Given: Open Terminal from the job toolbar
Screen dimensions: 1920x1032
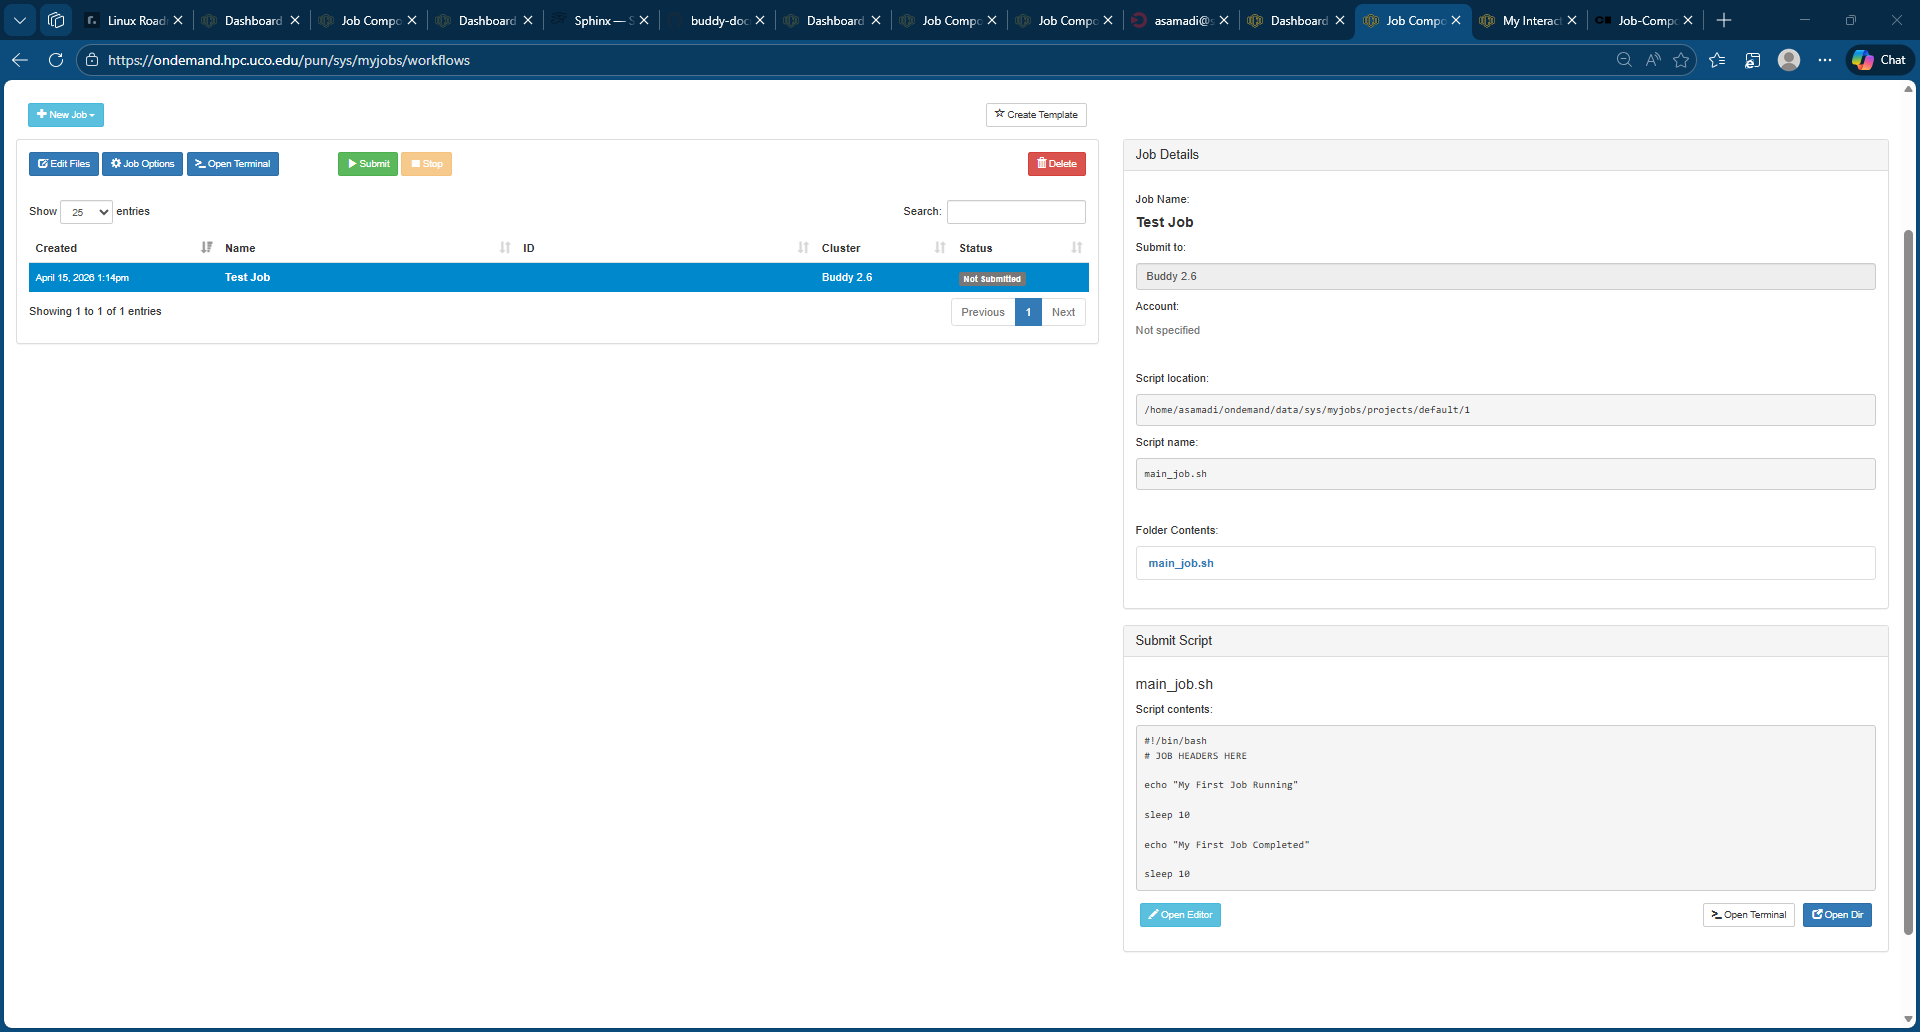Looking at the screenshot, I should 233,164.
